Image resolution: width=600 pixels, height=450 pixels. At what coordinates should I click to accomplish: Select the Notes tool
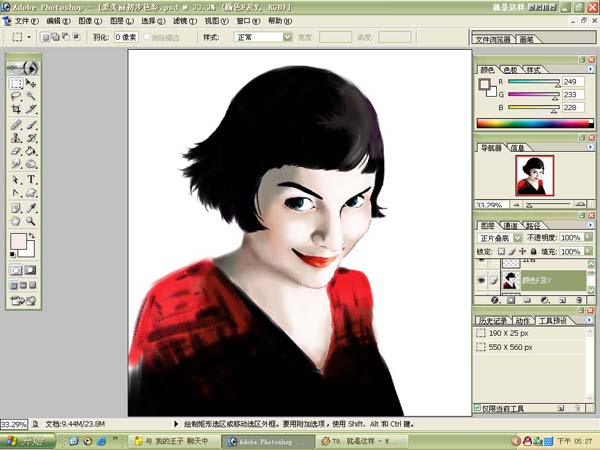click(16, 208)
